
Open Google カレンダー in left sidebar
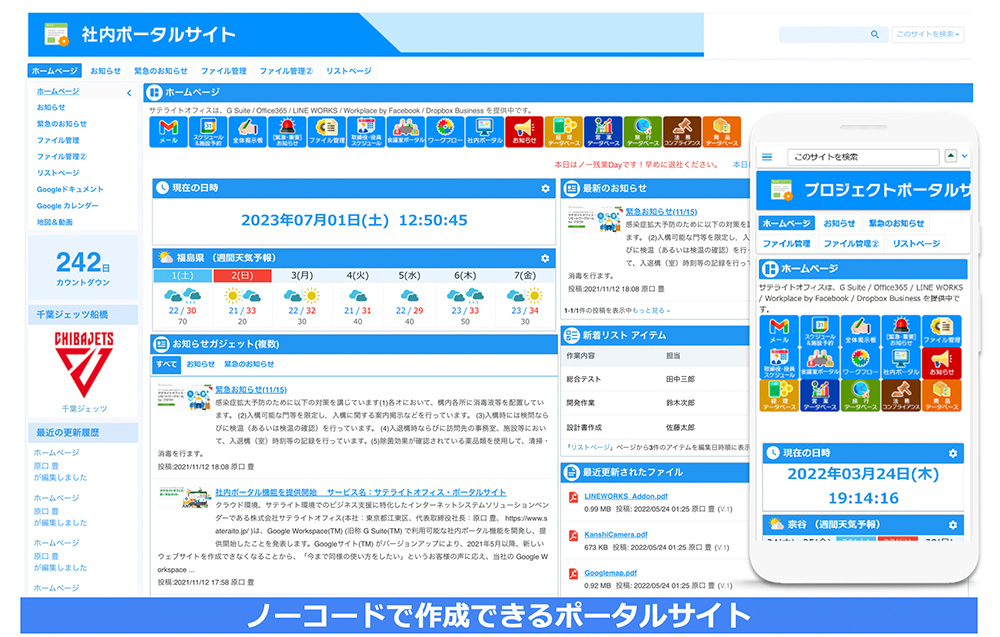tap(68, 206)
